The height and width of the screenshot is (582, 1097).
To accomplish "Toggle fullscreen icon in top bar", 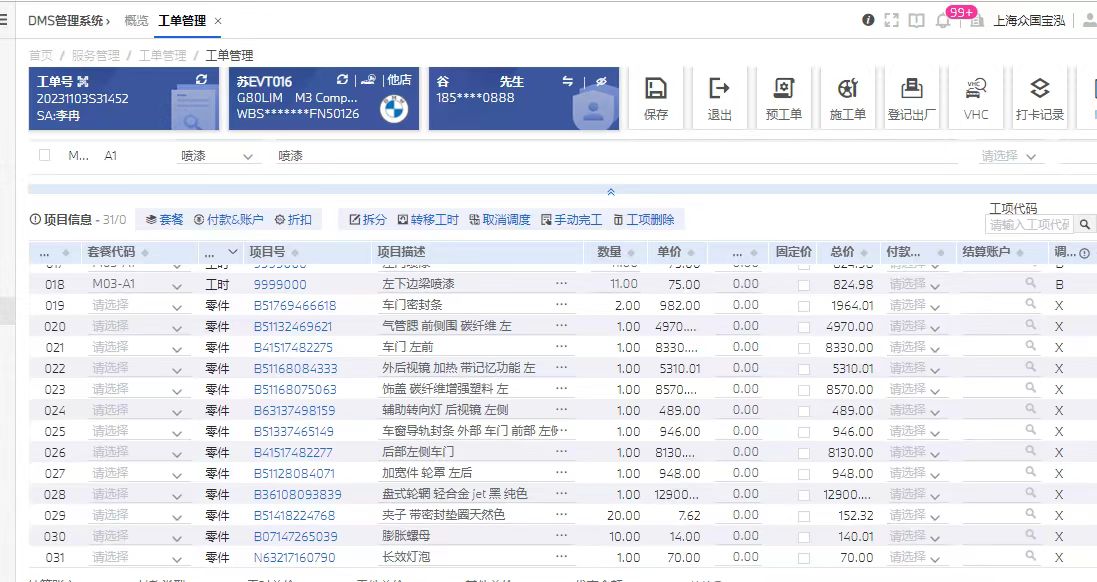I will pos(891,20).
